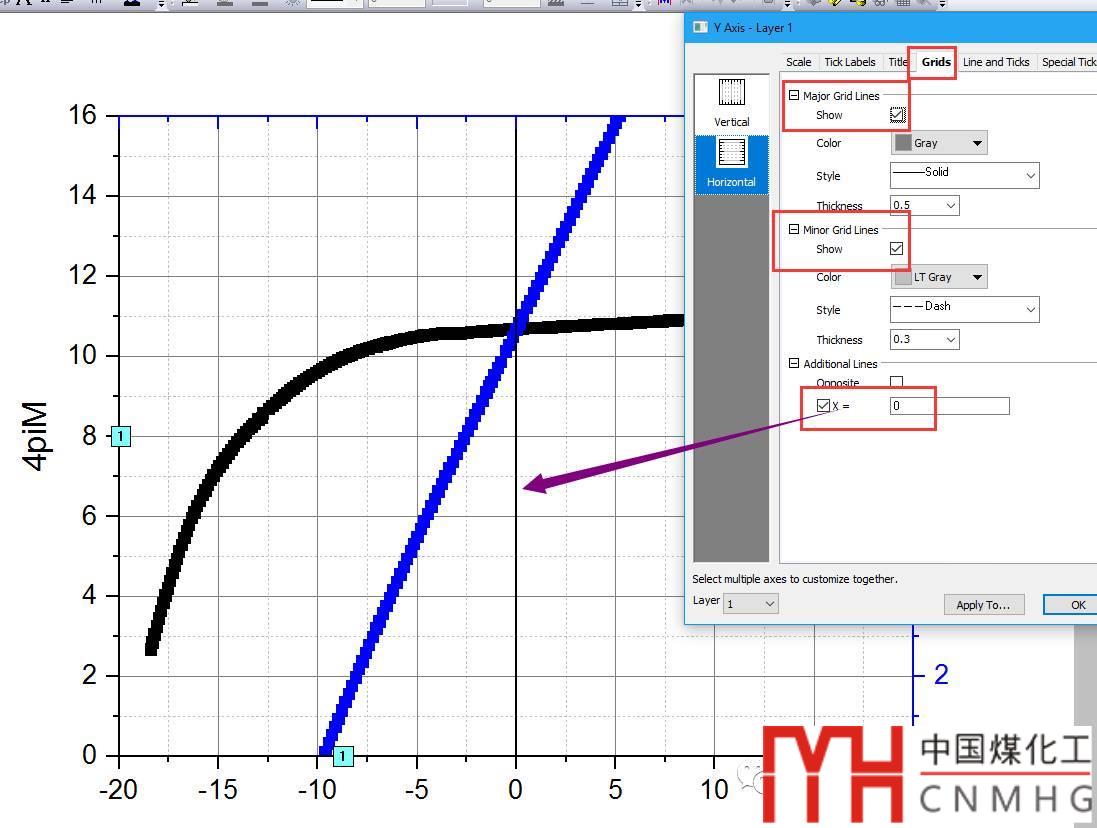Collapse the Additional Lines section
Image resolution: width=1097 pixels, height=828 pixels.
794,364
